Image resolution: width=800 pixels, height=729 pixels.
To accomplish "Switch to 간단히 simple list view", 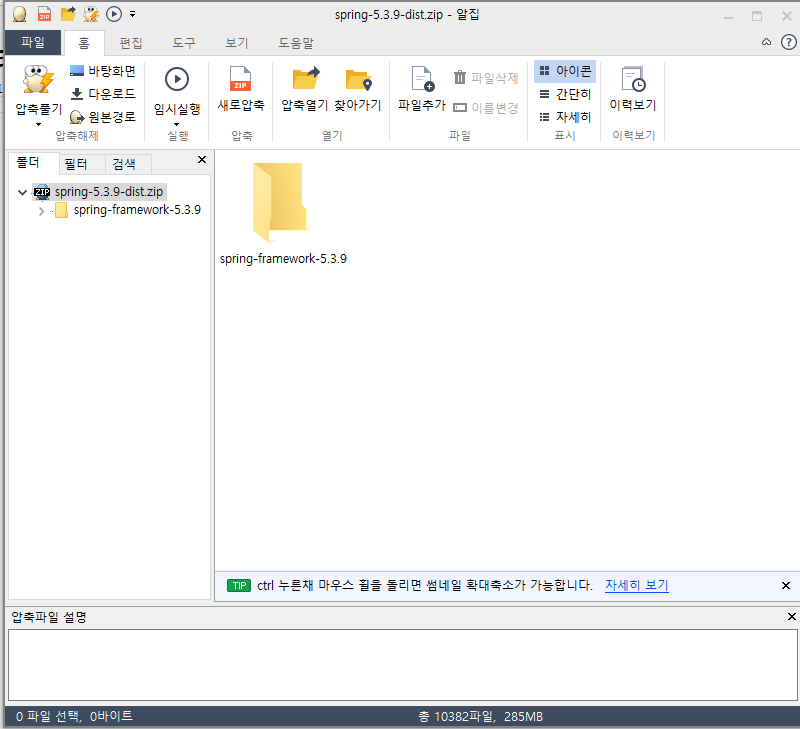I will click(565, 94).
